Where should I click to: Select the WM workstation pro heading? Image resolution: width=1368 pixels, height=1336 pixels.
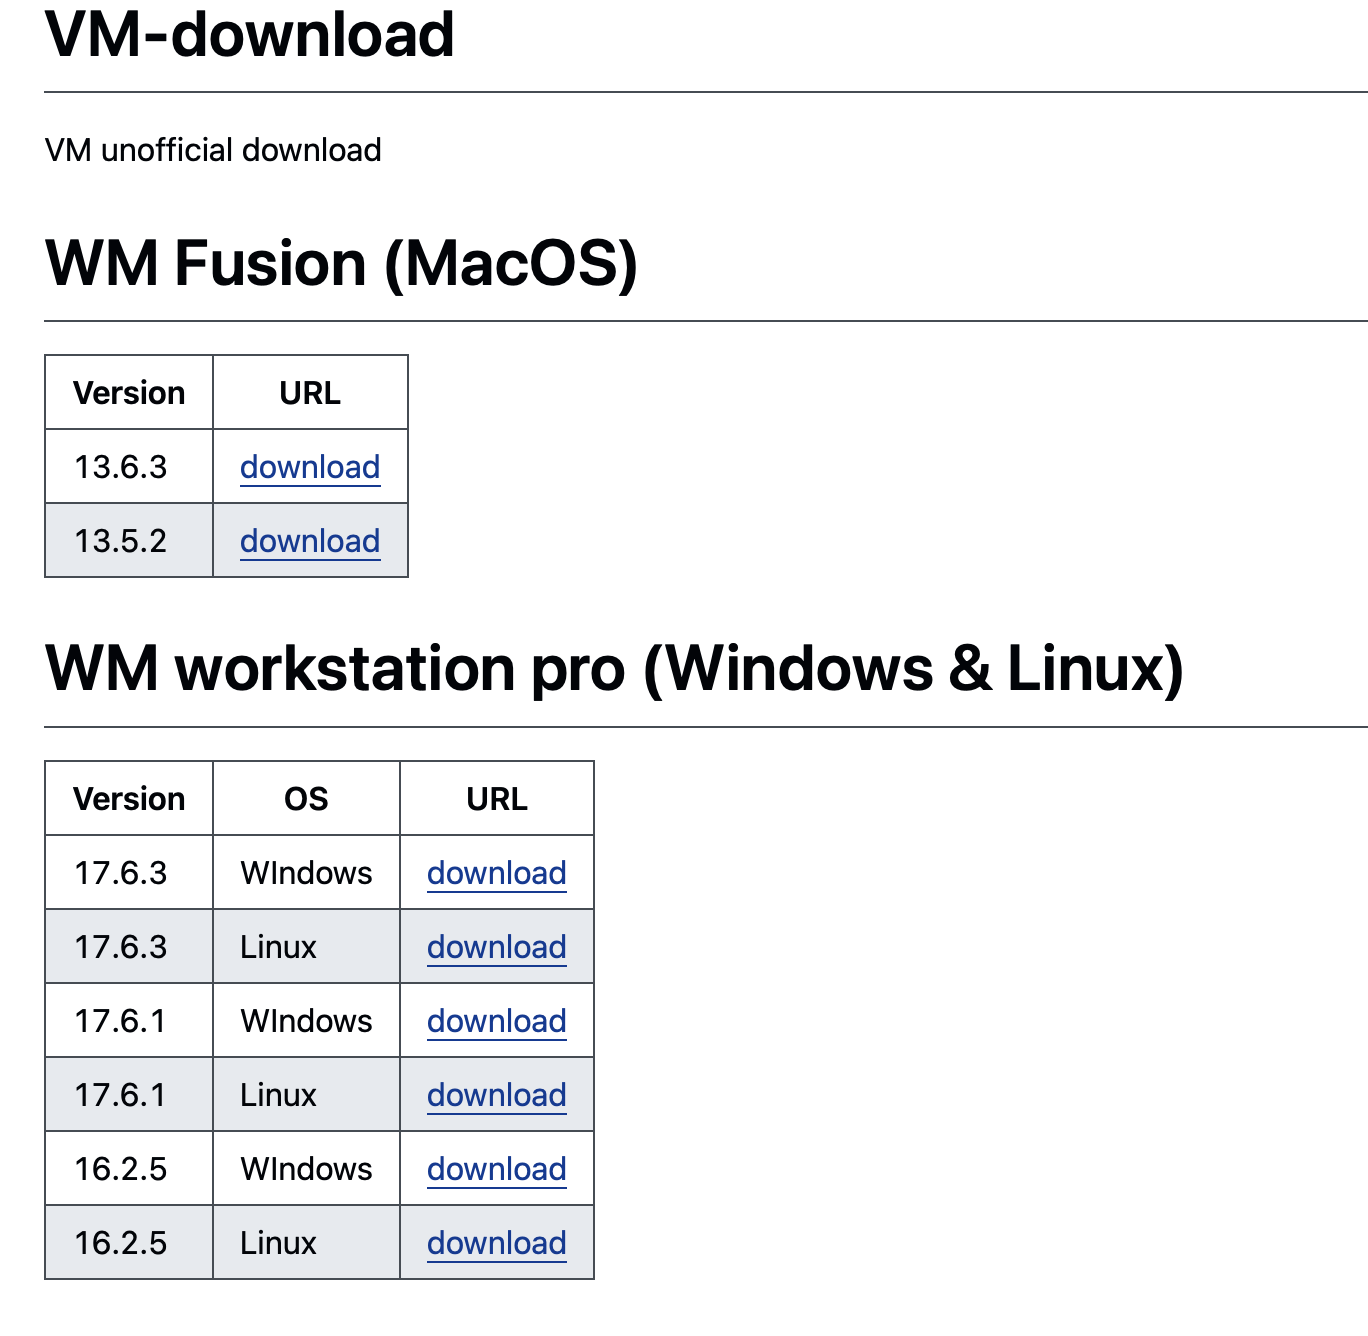click(x=615, y=666)
